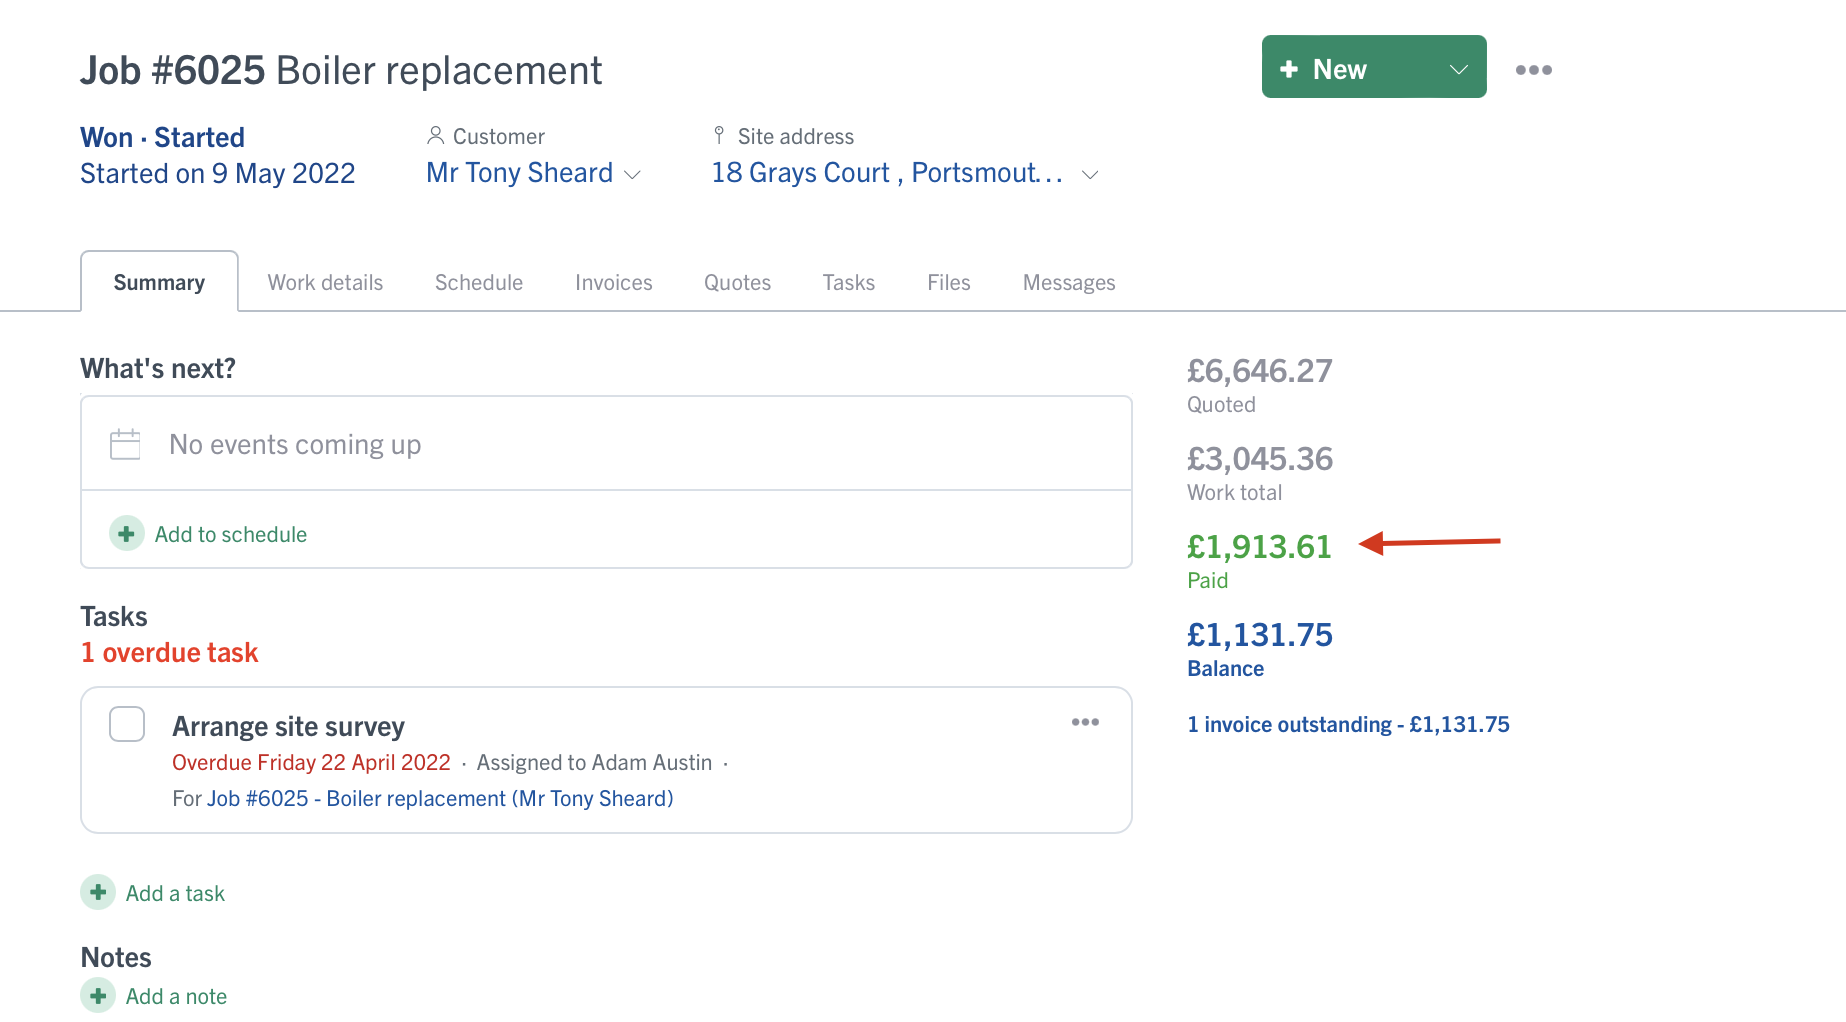The image size is (1846, 1022).
Task: Go to the Schedule tab
Action: pyautogui.click(x=478, y=283)
